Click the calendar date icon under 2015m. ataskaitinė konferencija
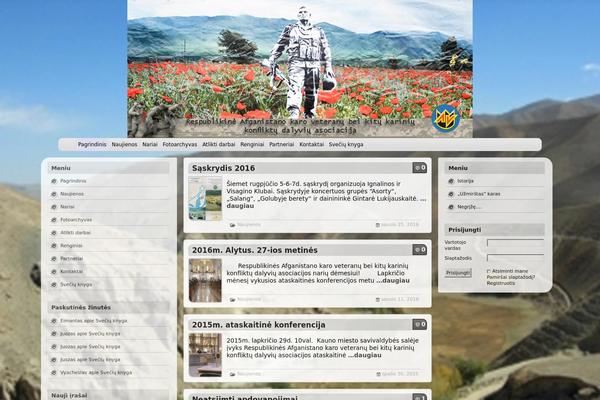The image size is (600, 400). pos(378,374)
